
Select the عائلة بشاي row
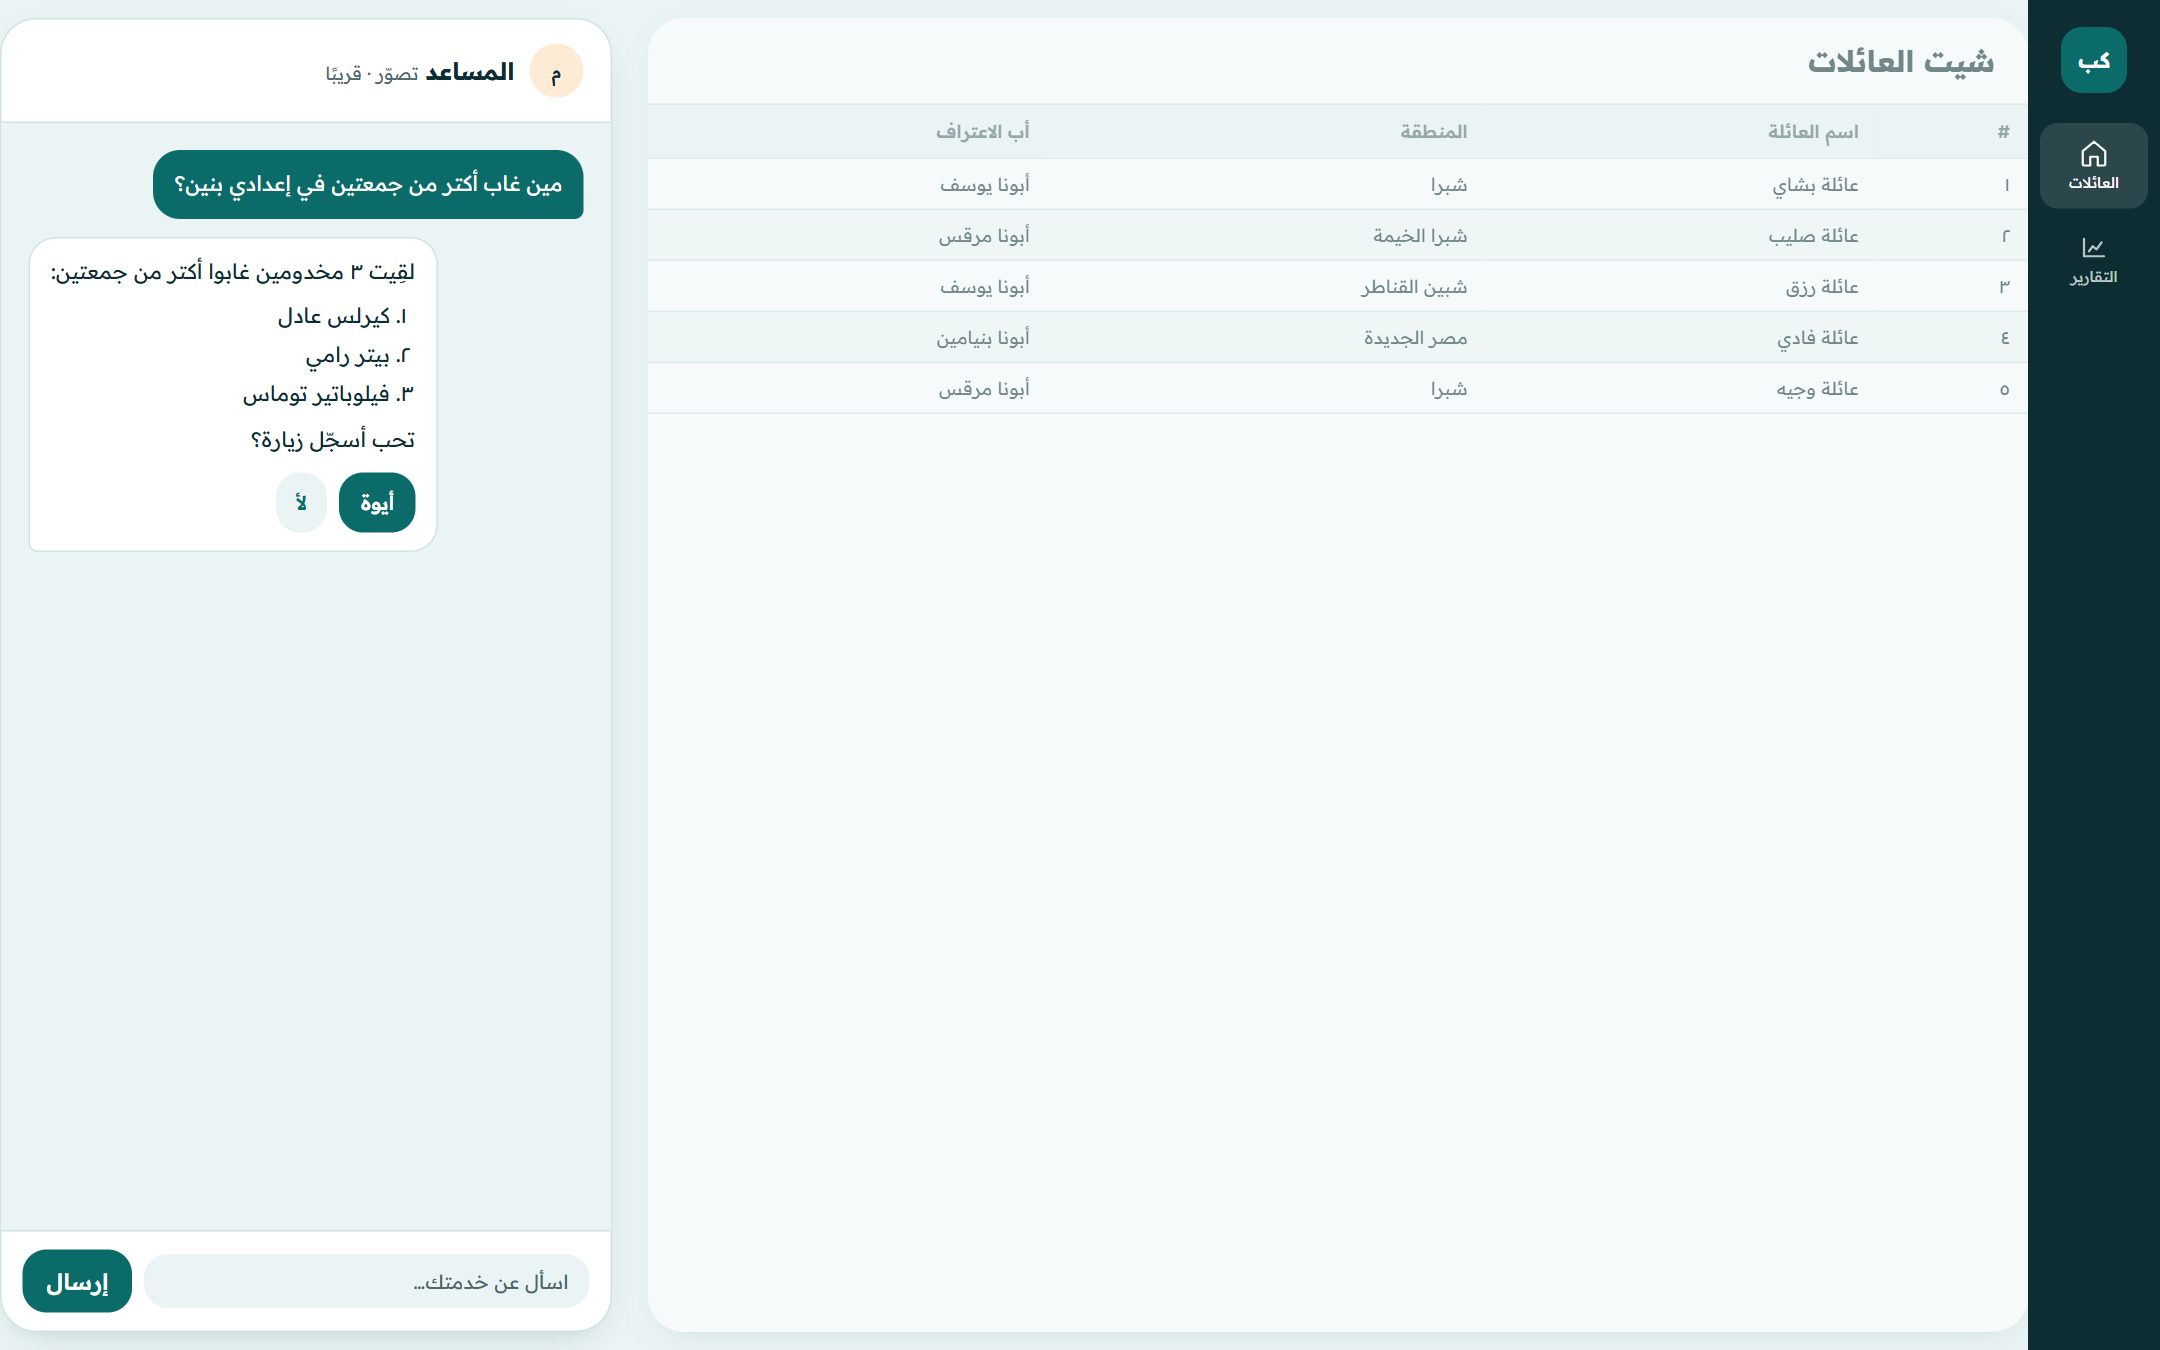(x=1337, y=184)
